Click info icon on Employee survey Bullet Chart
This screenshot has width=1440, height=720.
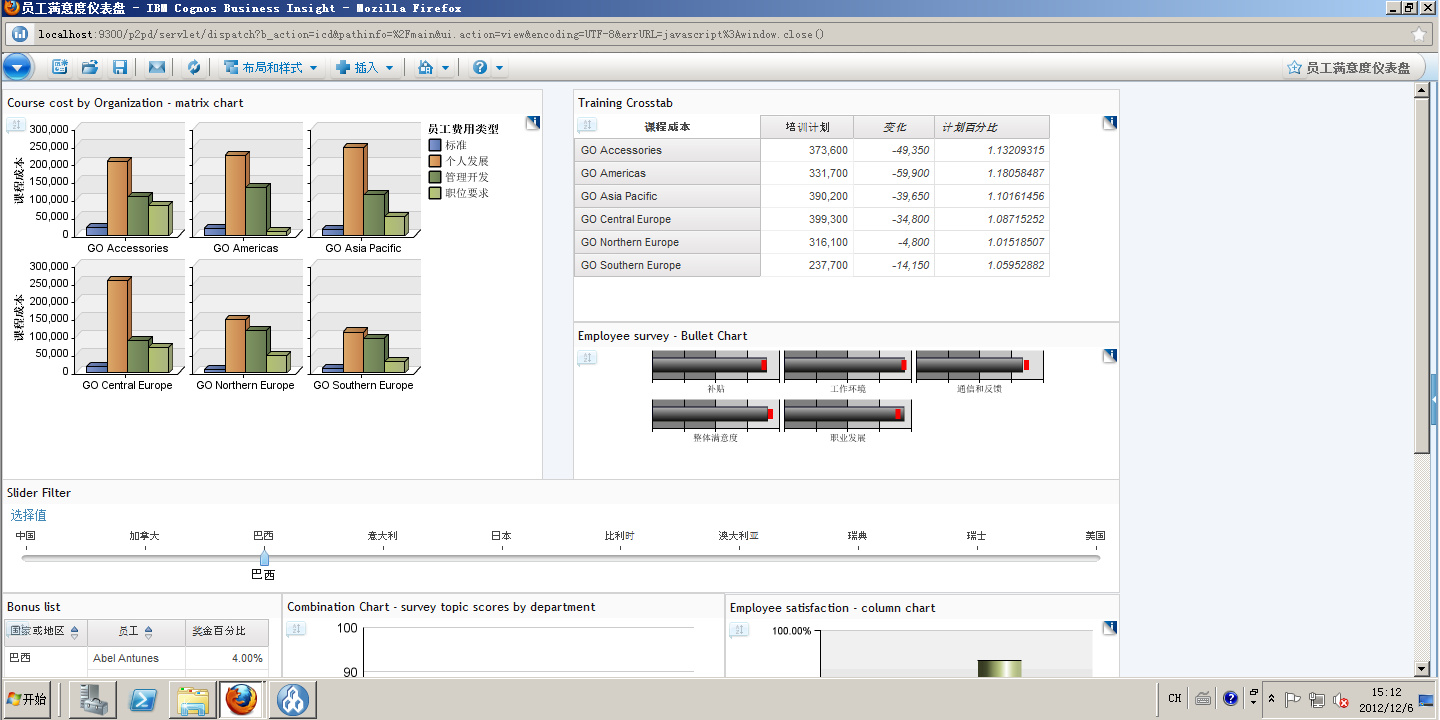pos(1110,356)
